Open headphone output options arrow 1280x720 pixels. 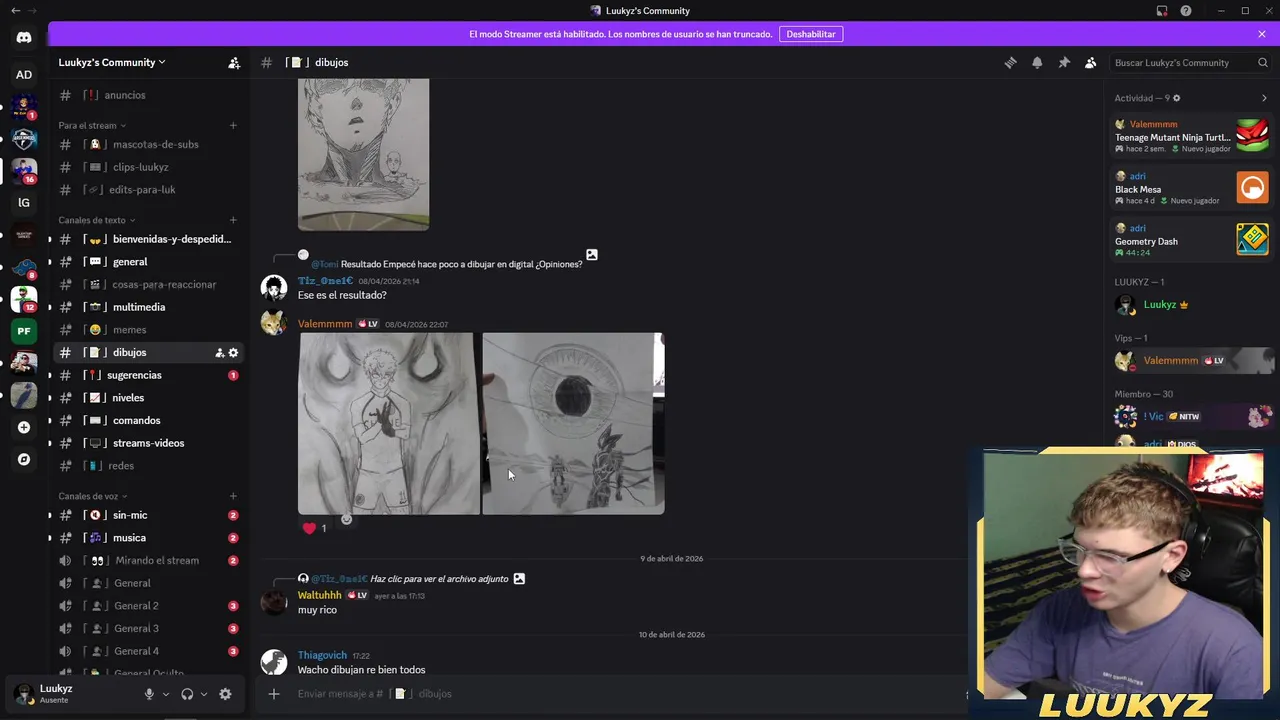tap(204, 694)
